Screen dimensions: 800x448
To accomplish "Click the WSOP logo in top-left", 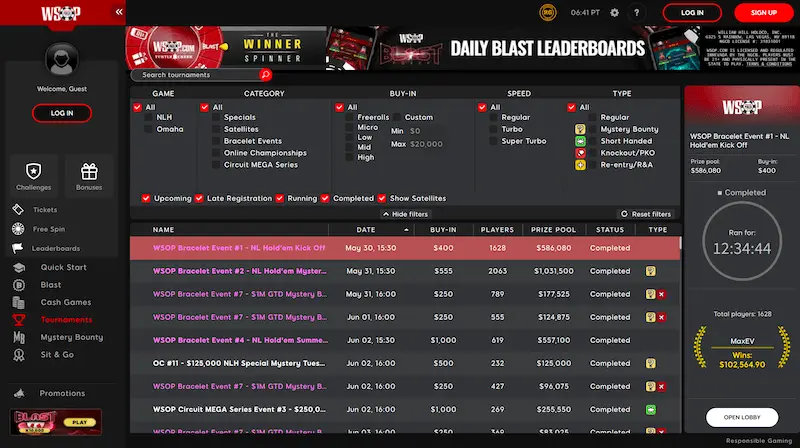I will 61,12.
